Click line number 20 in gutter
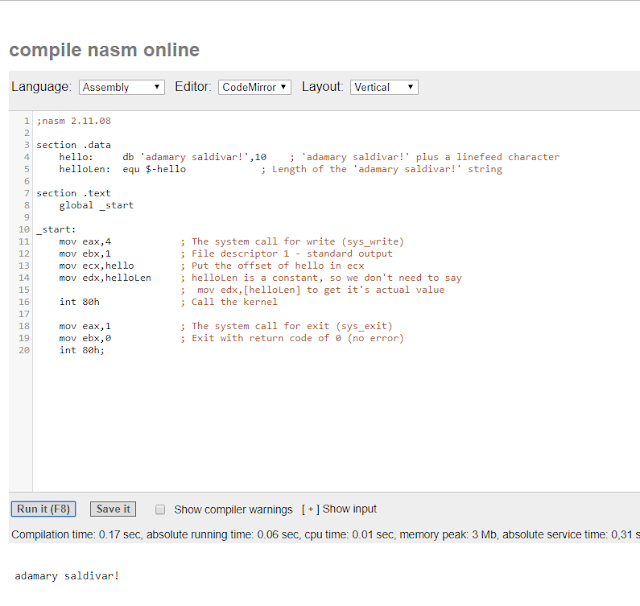This screenshot has width=640, height=606. [x=24, y=350]
